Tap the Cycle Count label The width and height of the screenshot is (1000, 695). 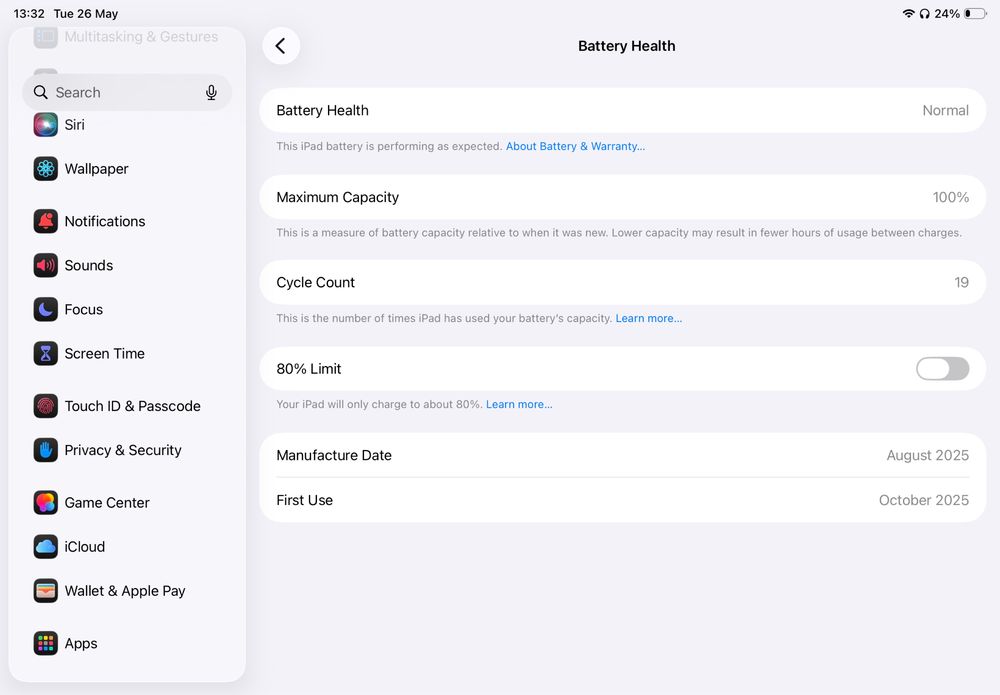tap(315, 282)
